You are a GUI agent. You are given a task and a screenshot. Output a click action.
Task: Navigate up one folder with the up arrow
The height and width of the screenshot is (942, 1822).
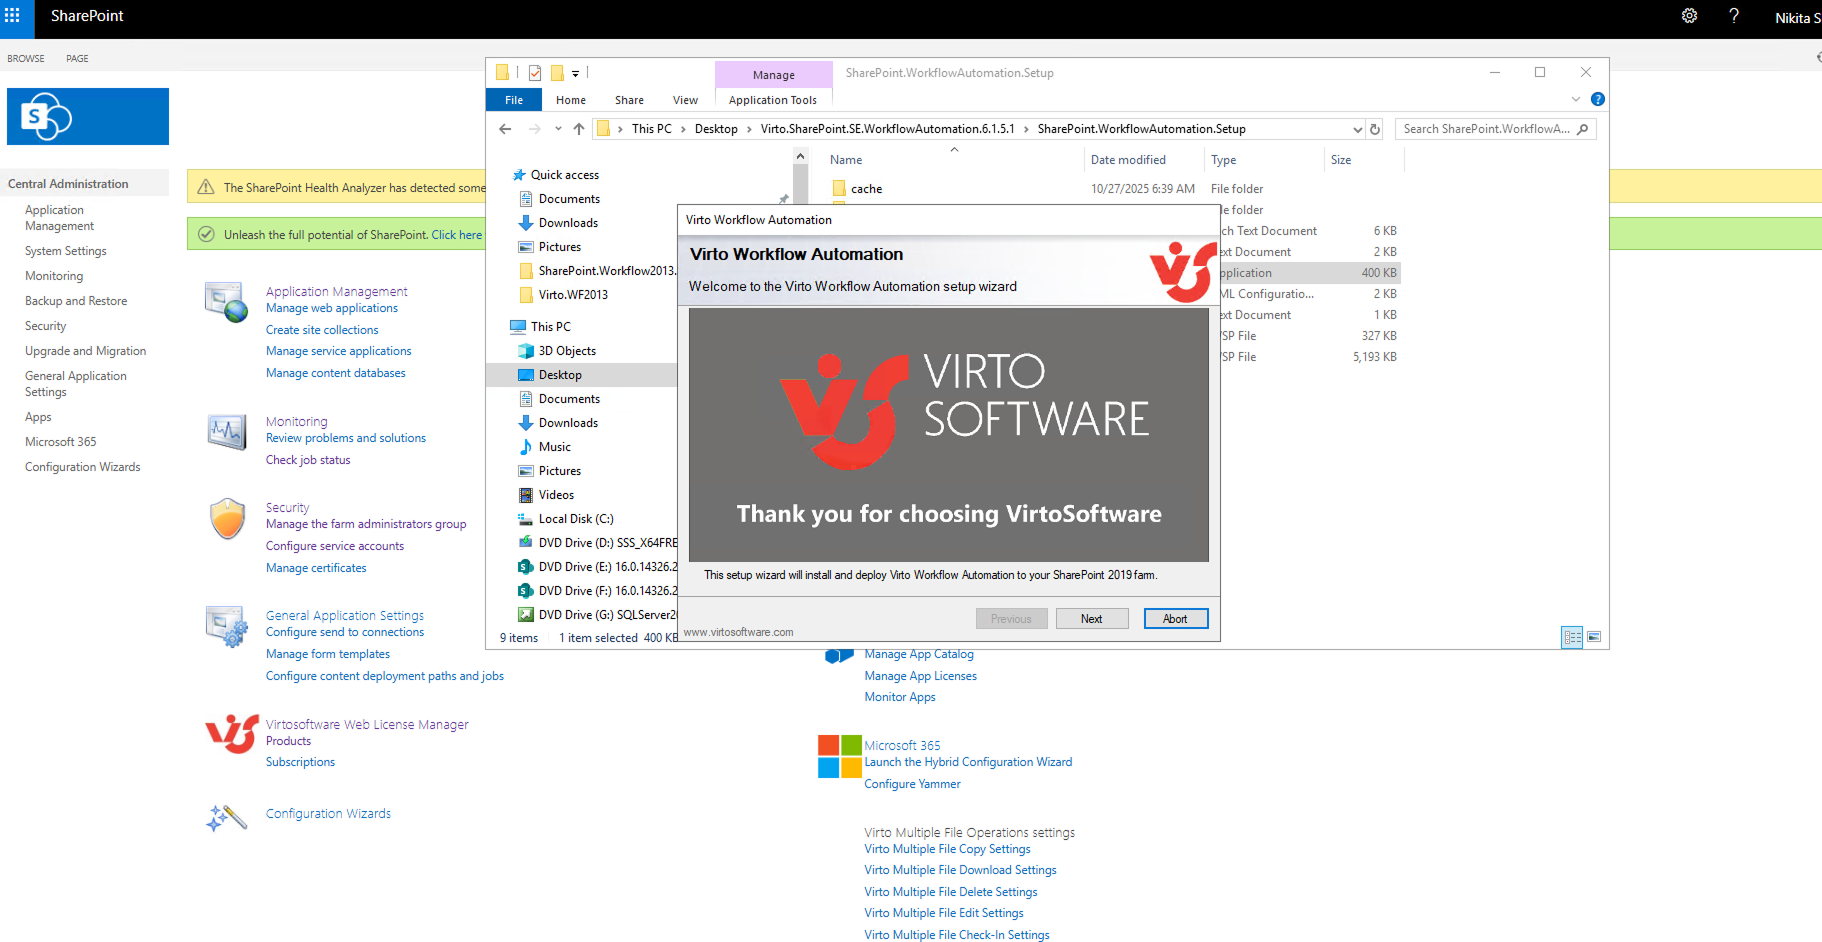[x=579, y=128]
